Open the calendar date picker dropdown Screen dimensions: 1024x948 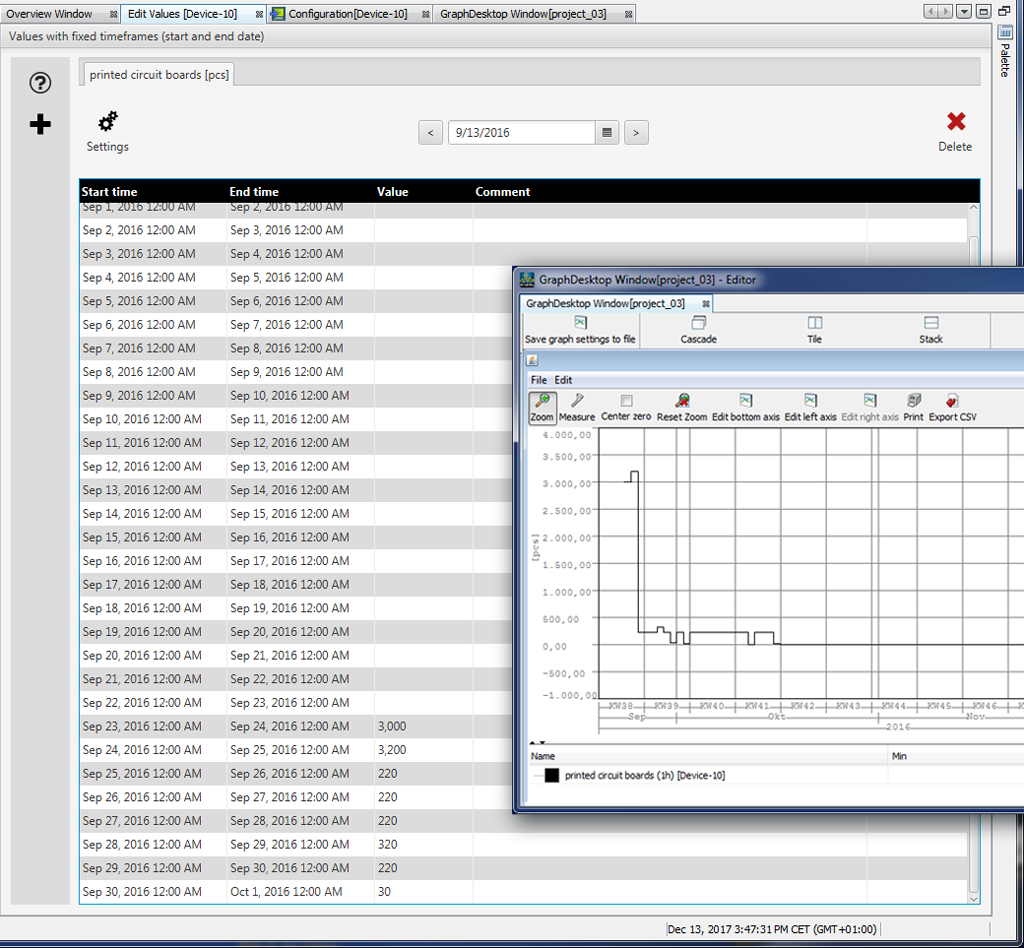(607, 132)
